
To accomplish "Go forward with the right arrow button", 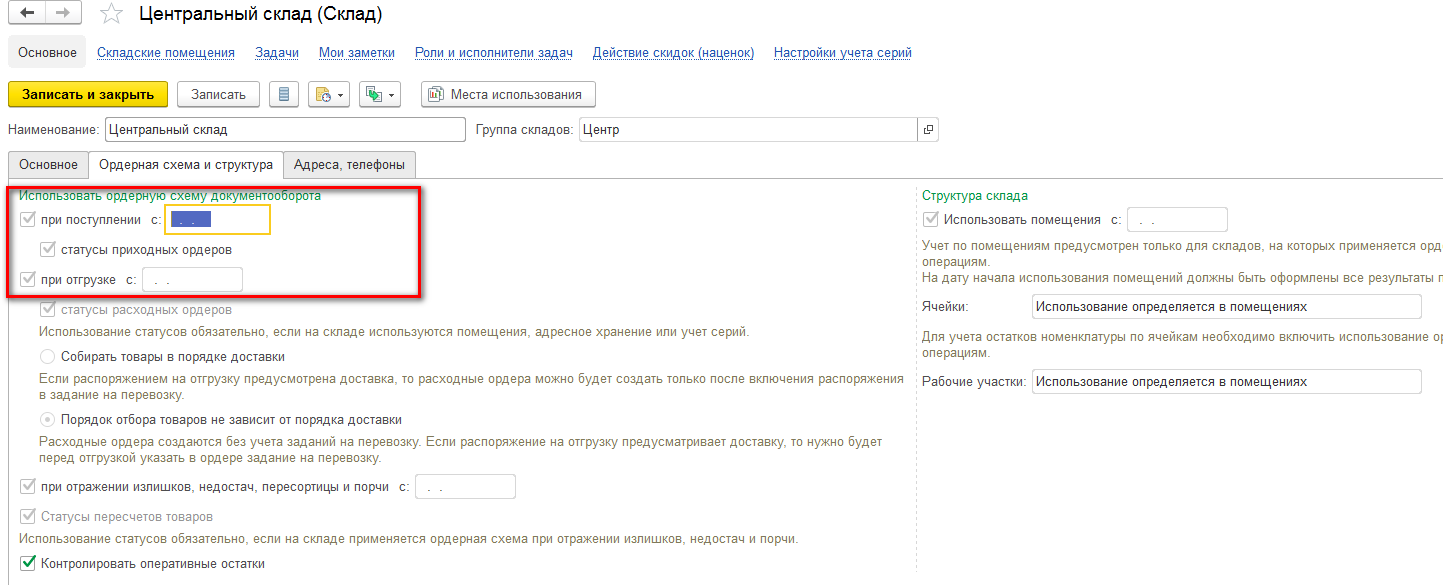I will click(63, 14).
